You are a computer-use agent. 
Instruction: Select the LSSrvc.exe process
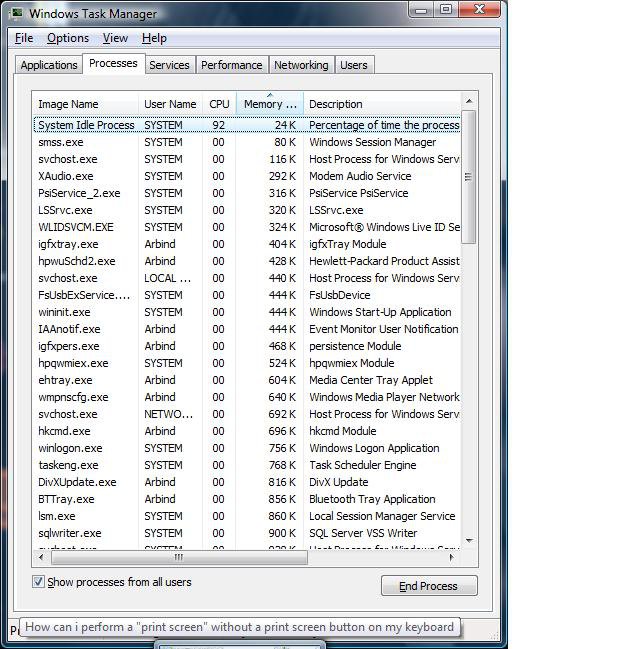coord(247,210)
